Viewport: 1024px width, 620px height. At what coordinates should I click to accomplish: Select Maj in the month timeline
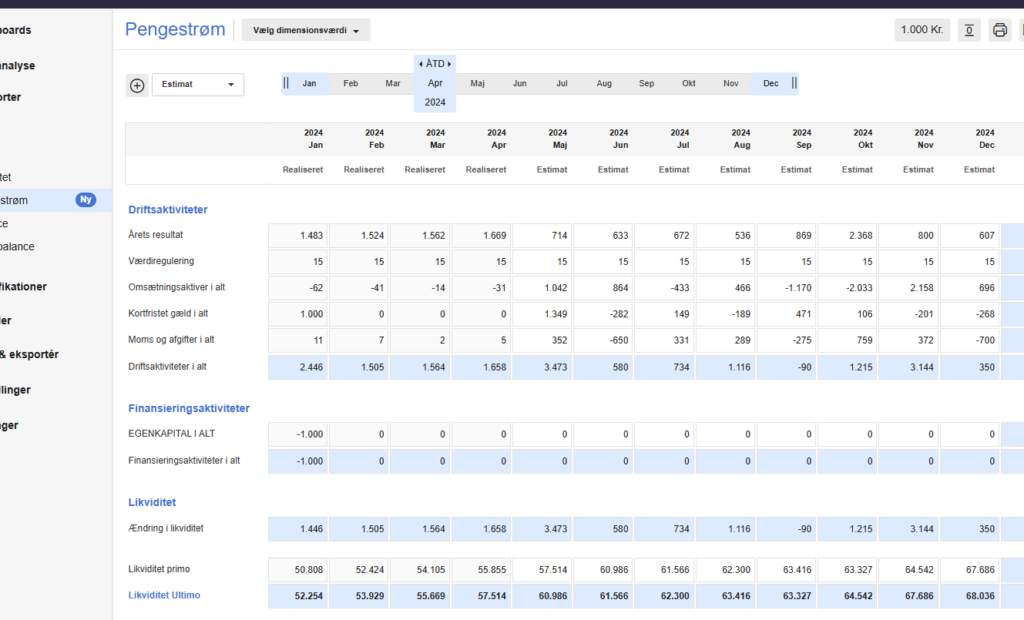click(477, 84)
